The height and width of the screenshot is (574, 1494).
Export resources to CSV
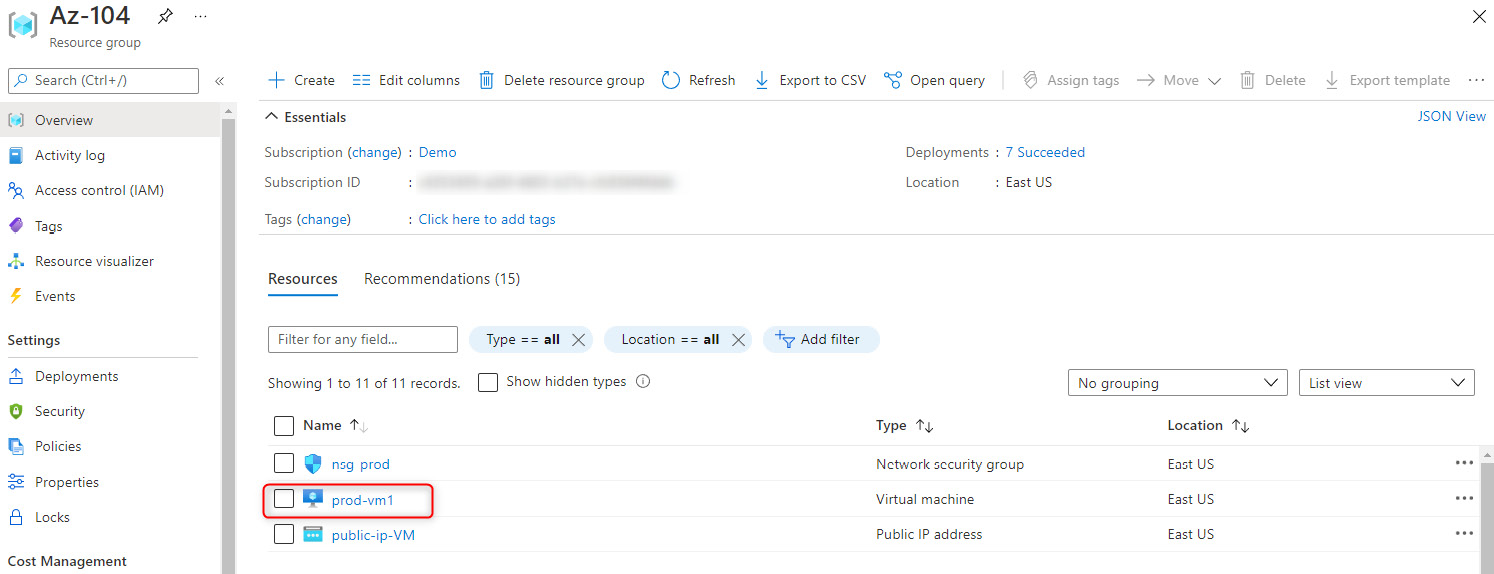810,80
